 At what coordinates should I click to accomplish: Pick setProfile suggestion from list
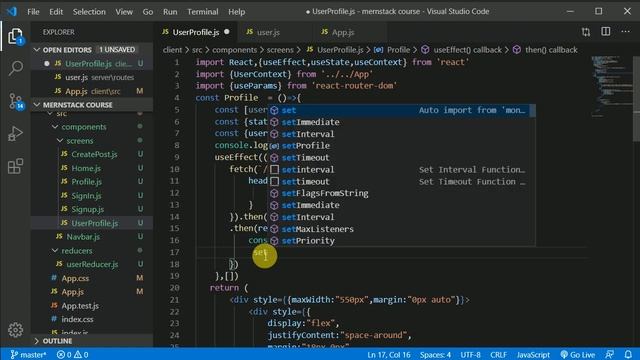click(401, 146)
